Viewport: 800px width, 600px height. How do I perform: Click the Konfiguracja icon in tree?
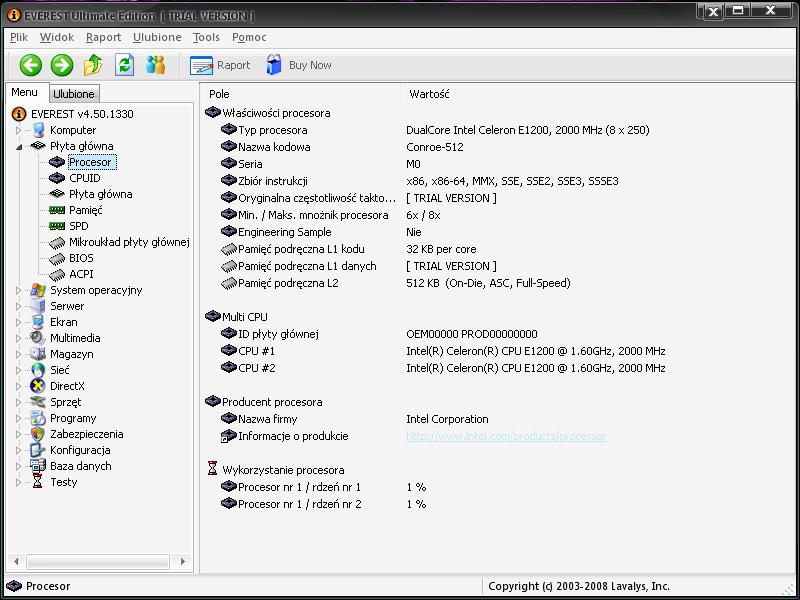click(38, 450)
